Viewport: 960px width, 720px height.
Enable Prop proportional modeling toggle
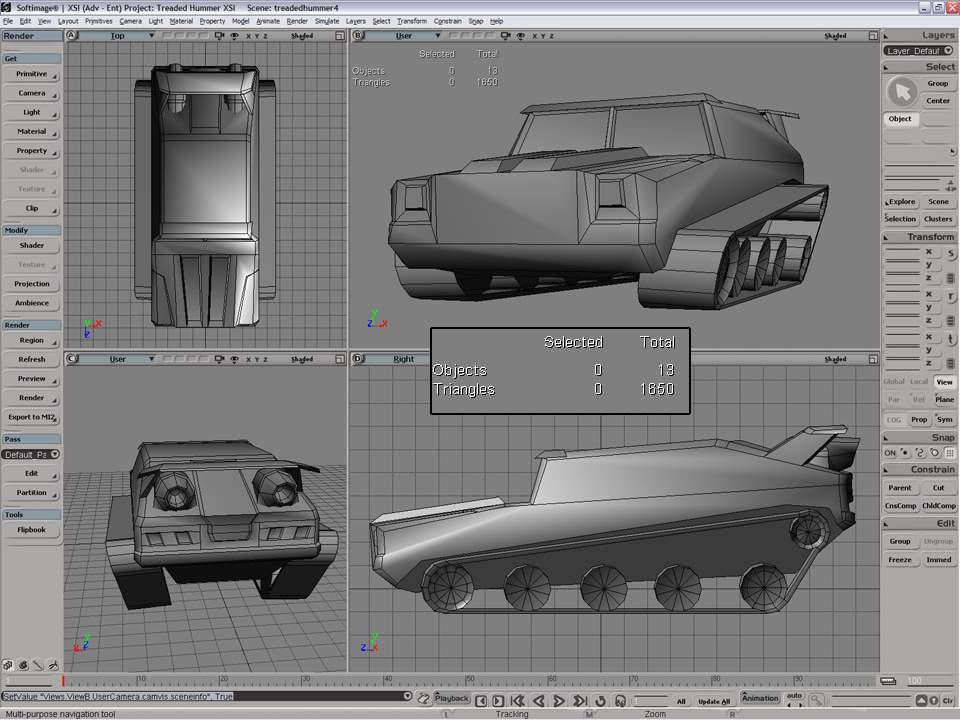tap(919, 420)
